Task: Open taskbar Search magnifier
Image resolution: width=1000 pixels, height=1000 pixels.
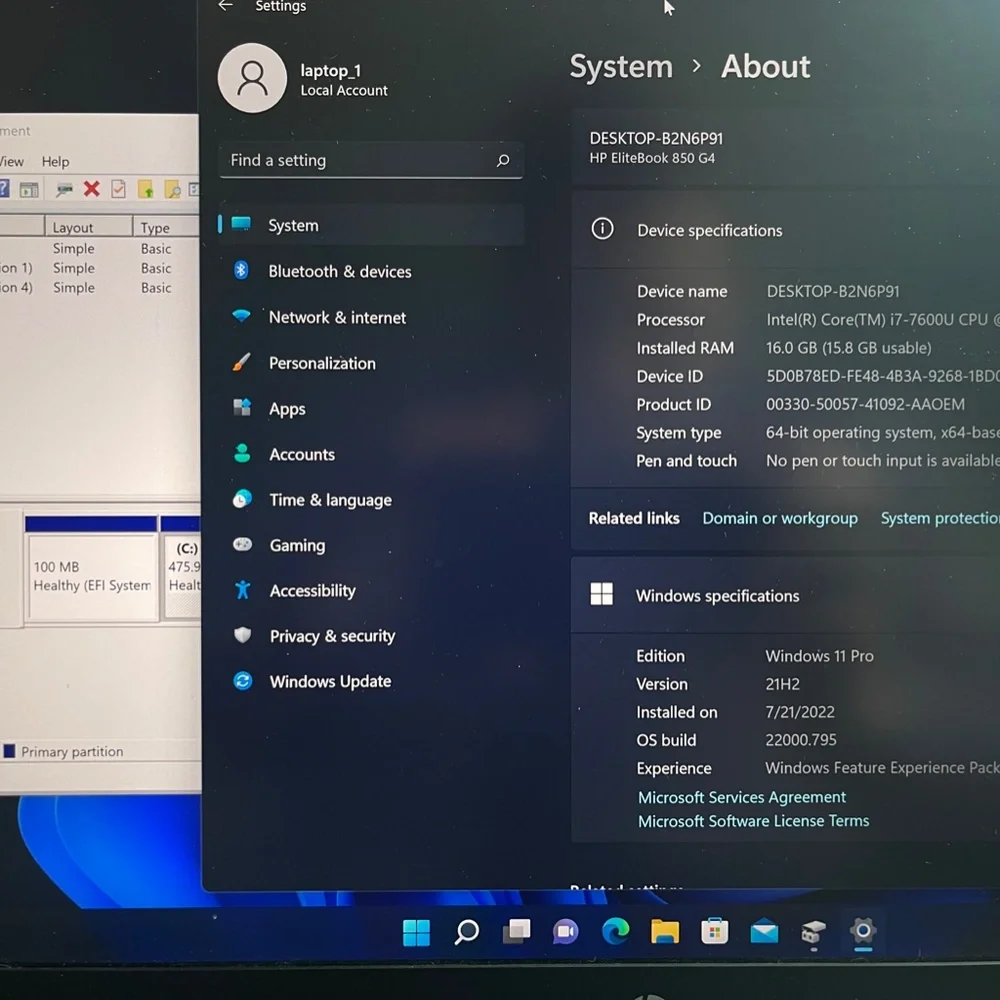Action: (x=466, y=932)
